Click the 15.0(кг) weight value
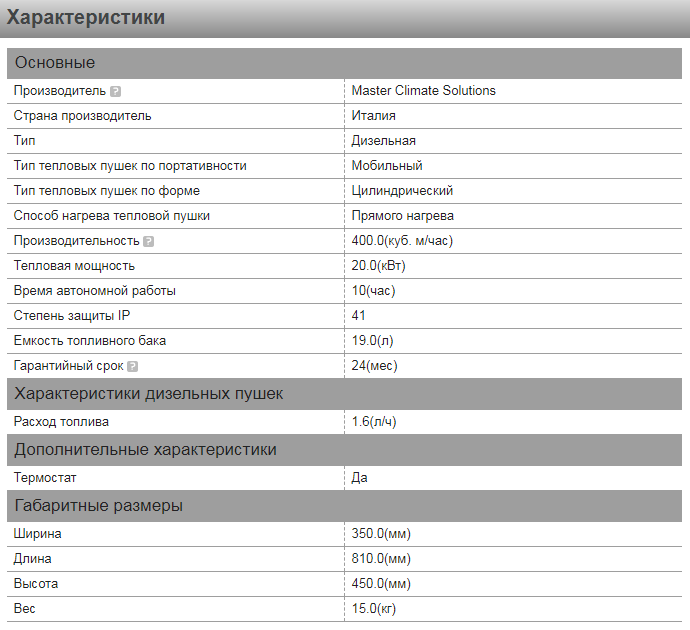The height and width of the screenshot is (630, 690). pyautogui.click(x=376, y=609)
